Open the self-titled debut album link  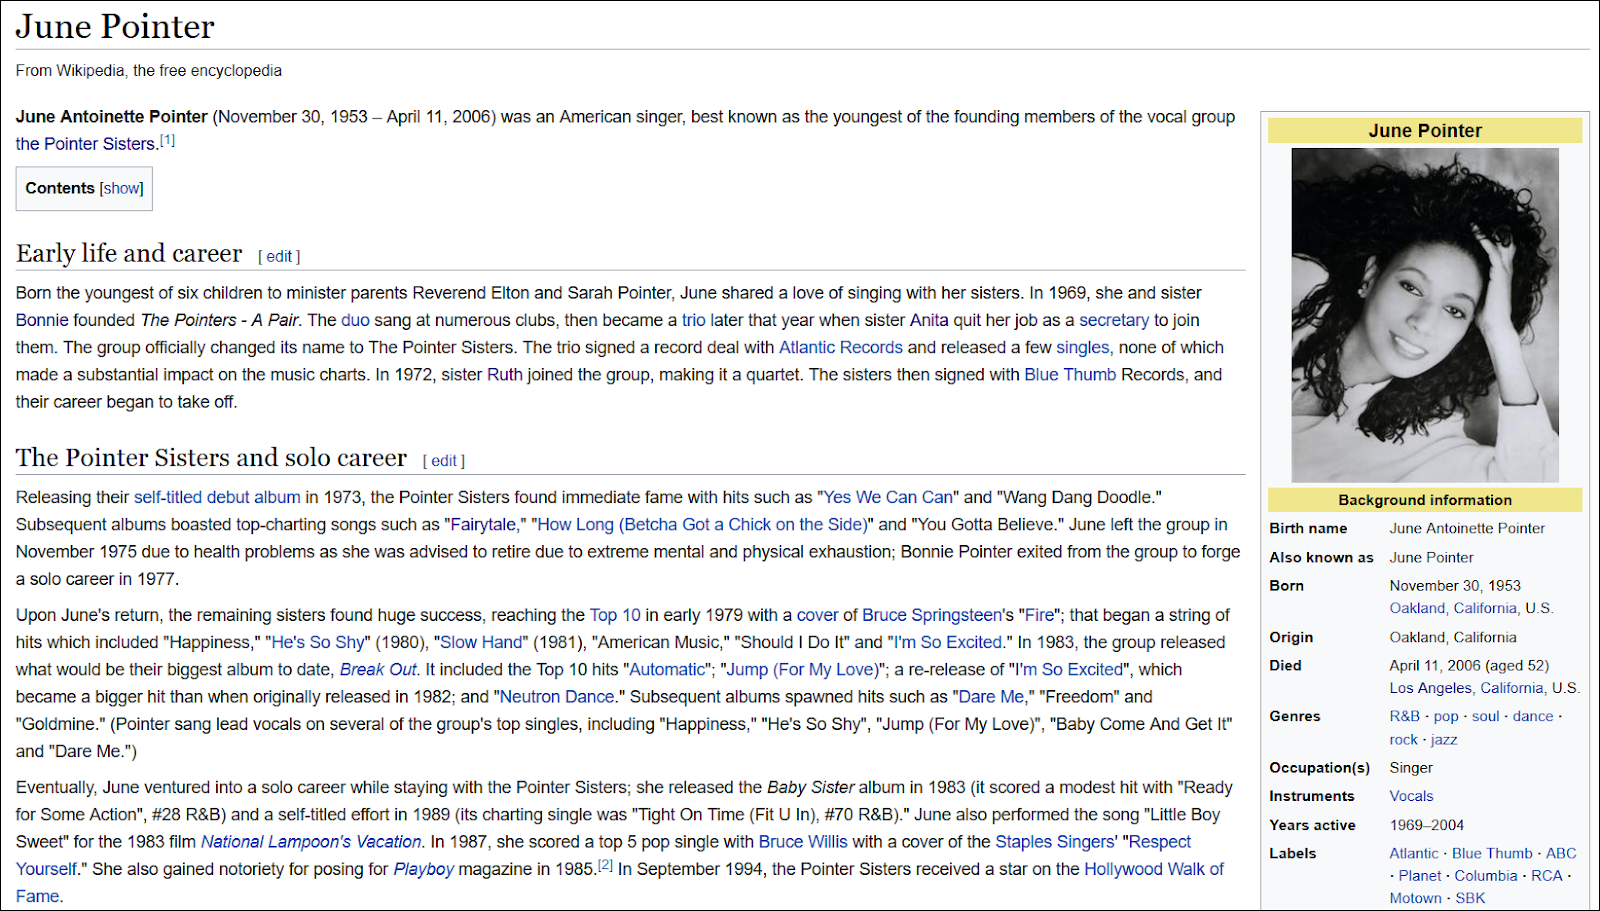217,497
